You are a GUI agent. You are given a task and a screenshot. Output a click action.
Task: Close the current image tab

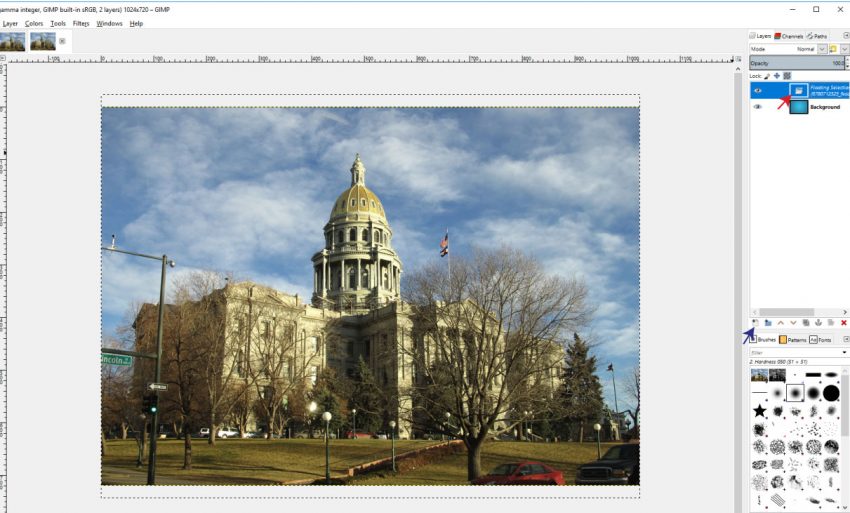(x=62, y=41)
